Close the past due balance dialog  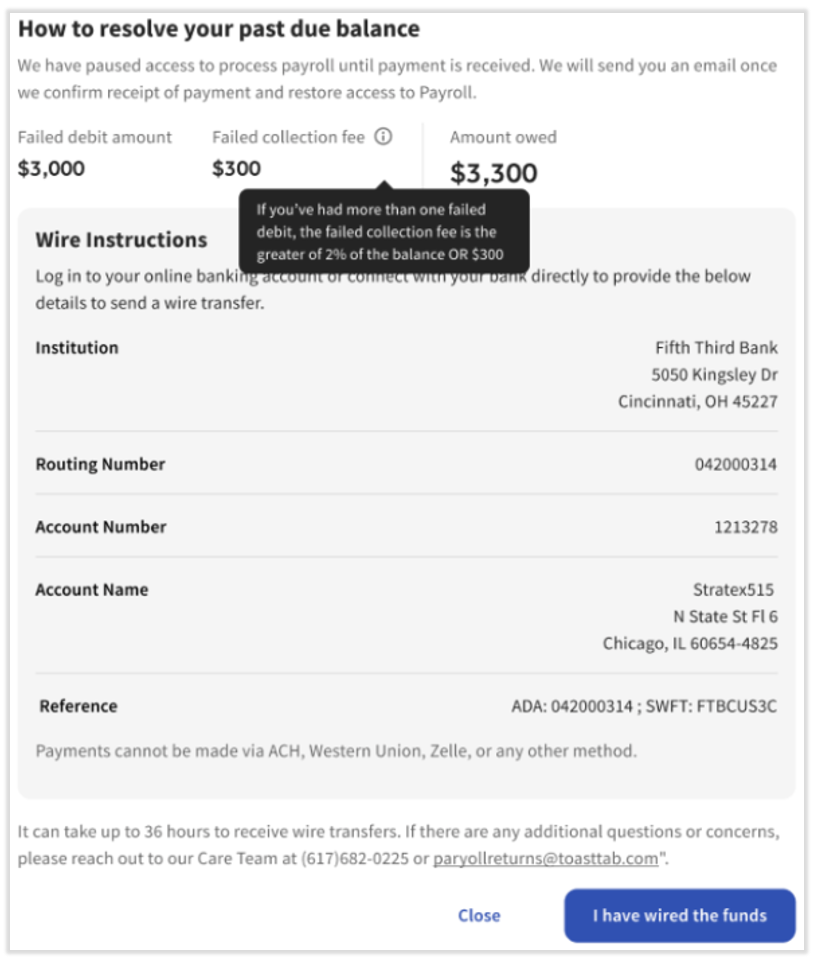click(479, 915)
